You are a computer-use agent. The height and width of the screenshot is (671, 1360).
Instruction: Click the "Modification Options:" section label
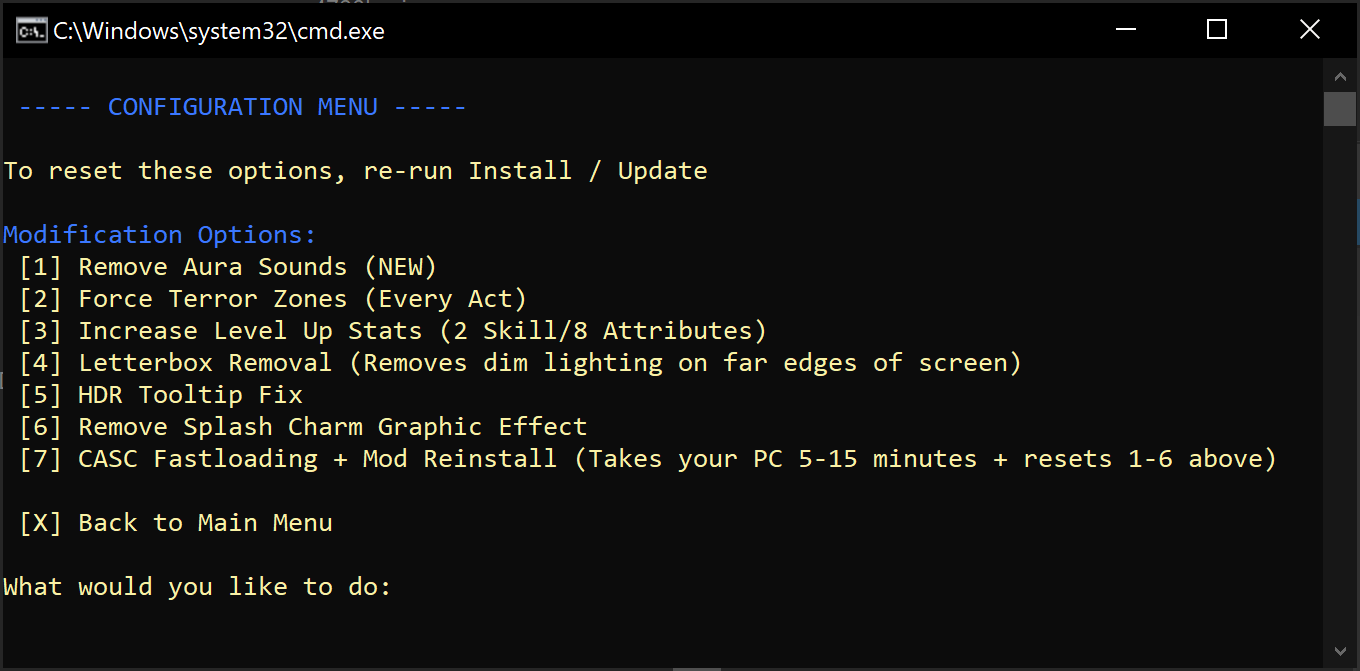(x=160, y=235)
